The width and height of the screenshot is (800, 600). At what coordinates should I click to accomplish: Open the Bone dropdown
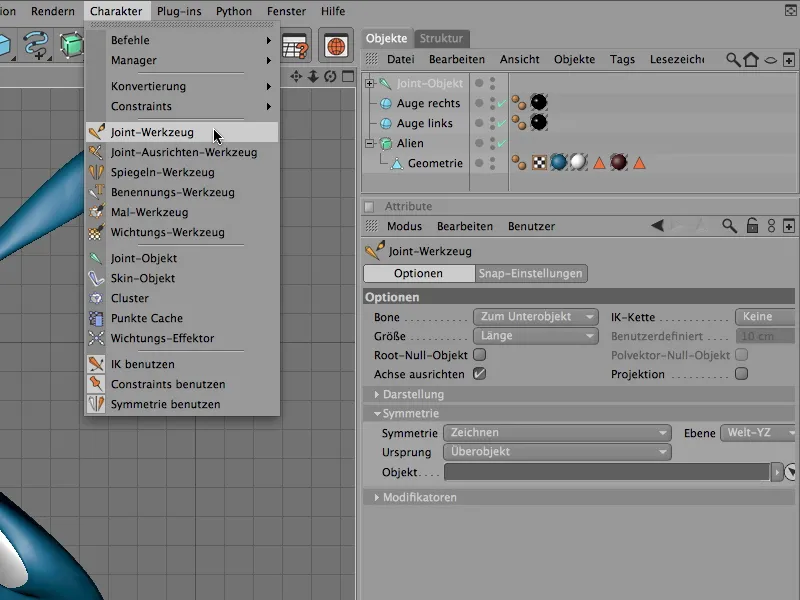(536, 316)
